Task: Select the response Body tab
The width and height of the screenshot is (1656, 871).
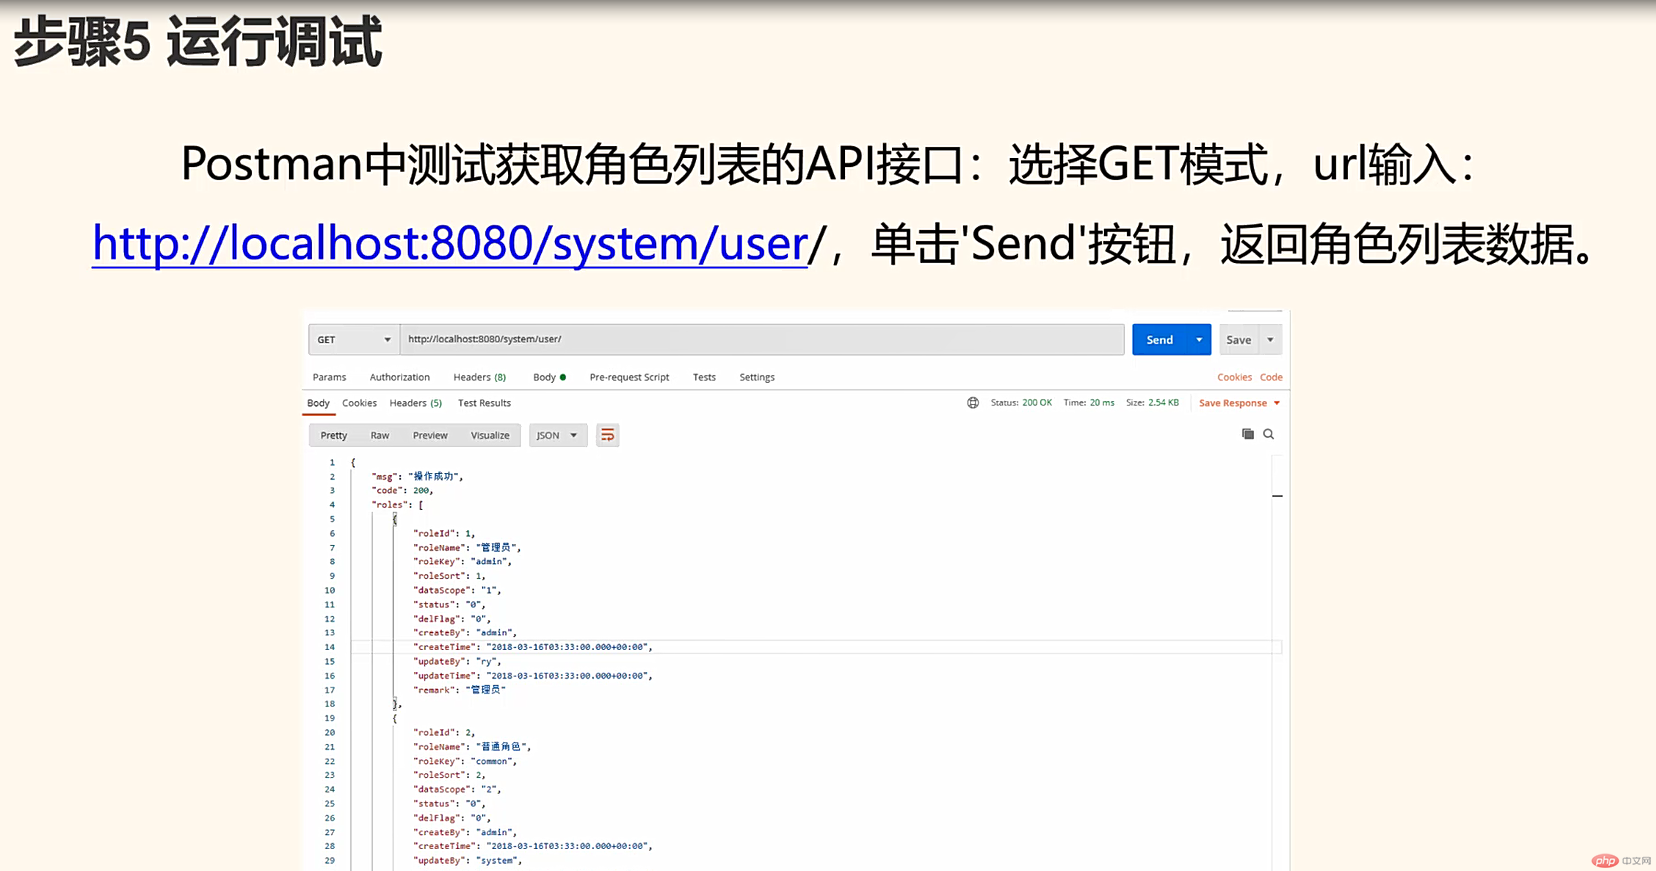Action: click(318, 403)
